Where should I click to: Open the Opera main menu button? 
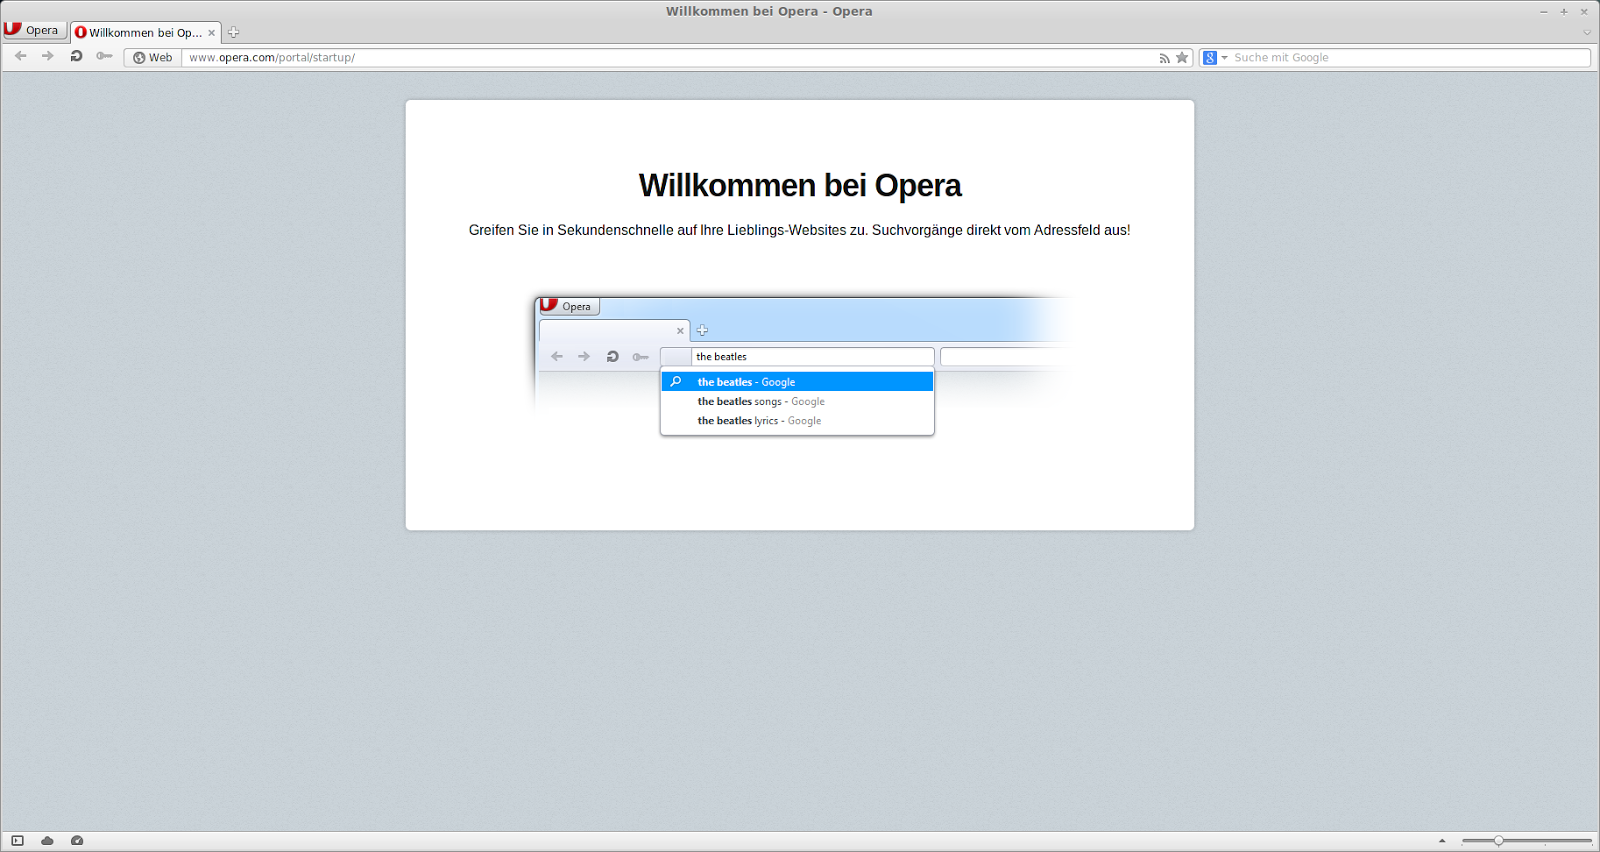coord(34,30)
